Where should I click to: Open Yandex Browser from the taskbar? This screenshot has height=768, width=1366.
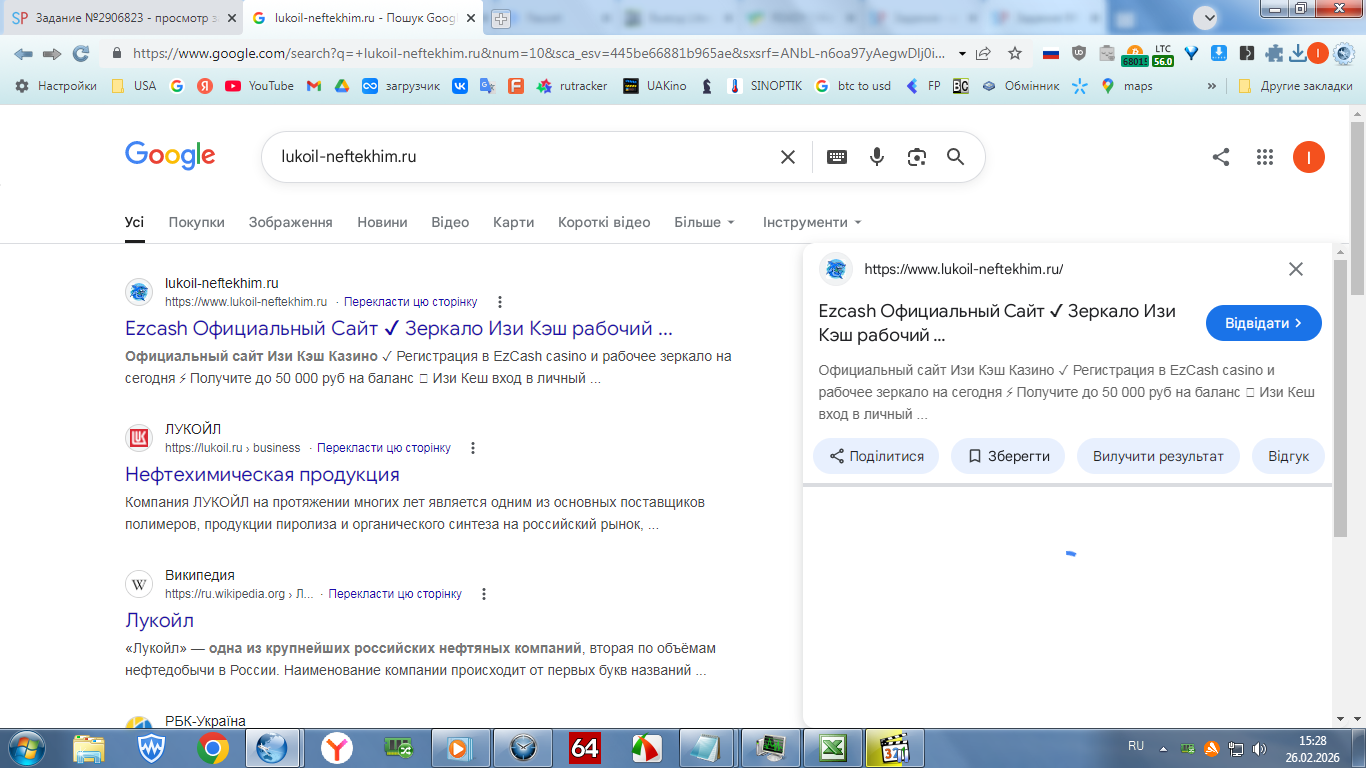point(337,747)
